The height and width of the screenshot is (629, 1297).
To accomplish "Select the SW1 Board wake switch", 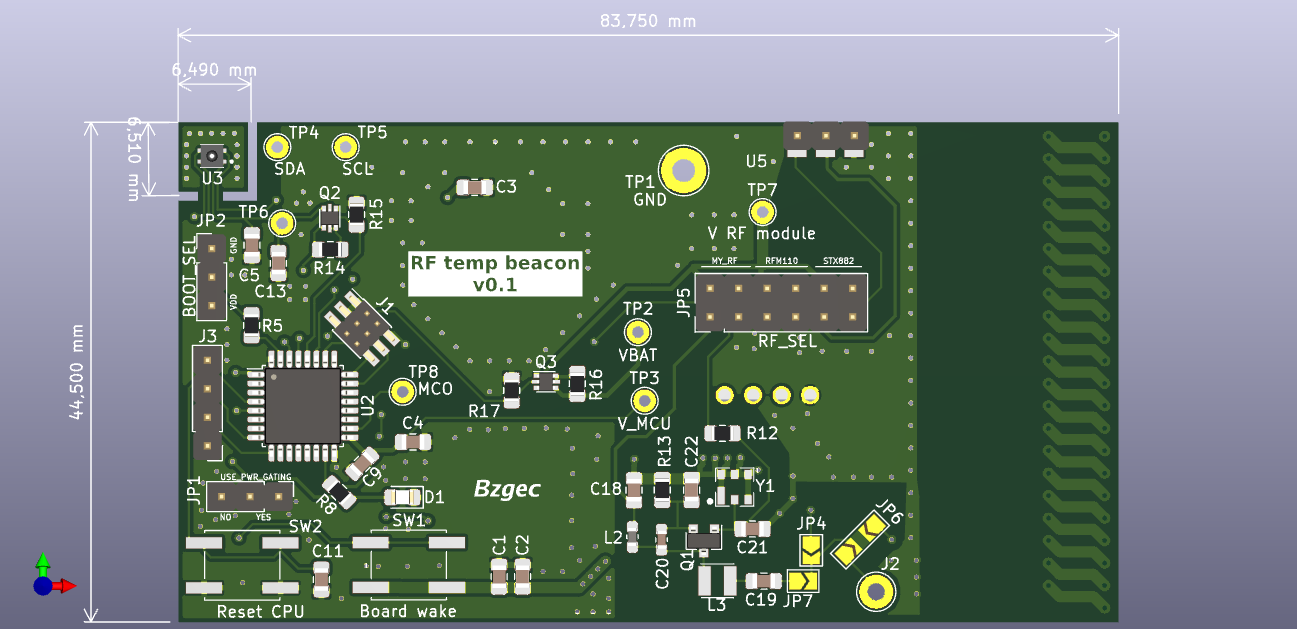I will [x=408, y=565].
